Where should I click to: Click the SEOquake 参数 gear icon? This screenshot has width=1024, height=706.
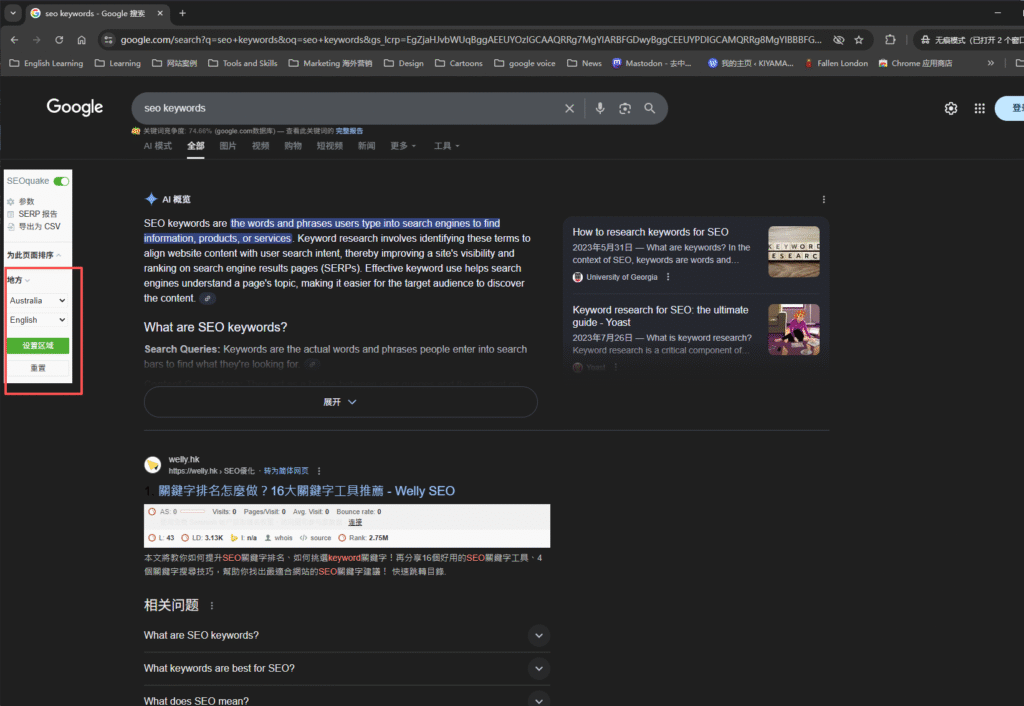(12, 202)
